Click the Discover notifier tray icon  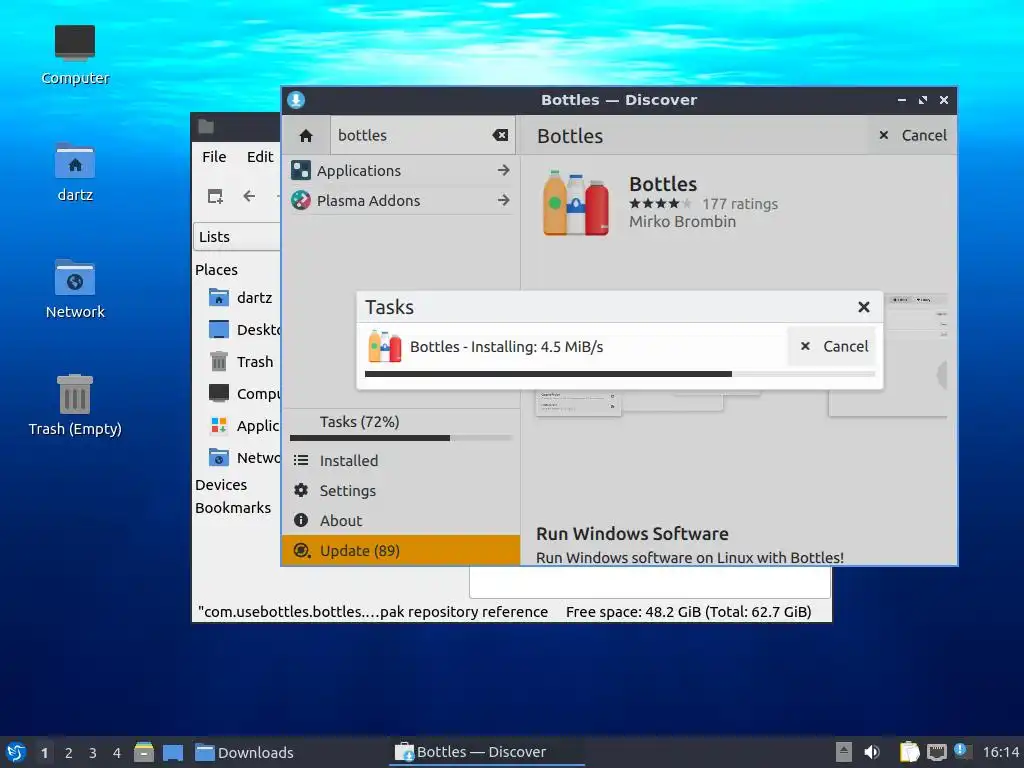(961, 751)
